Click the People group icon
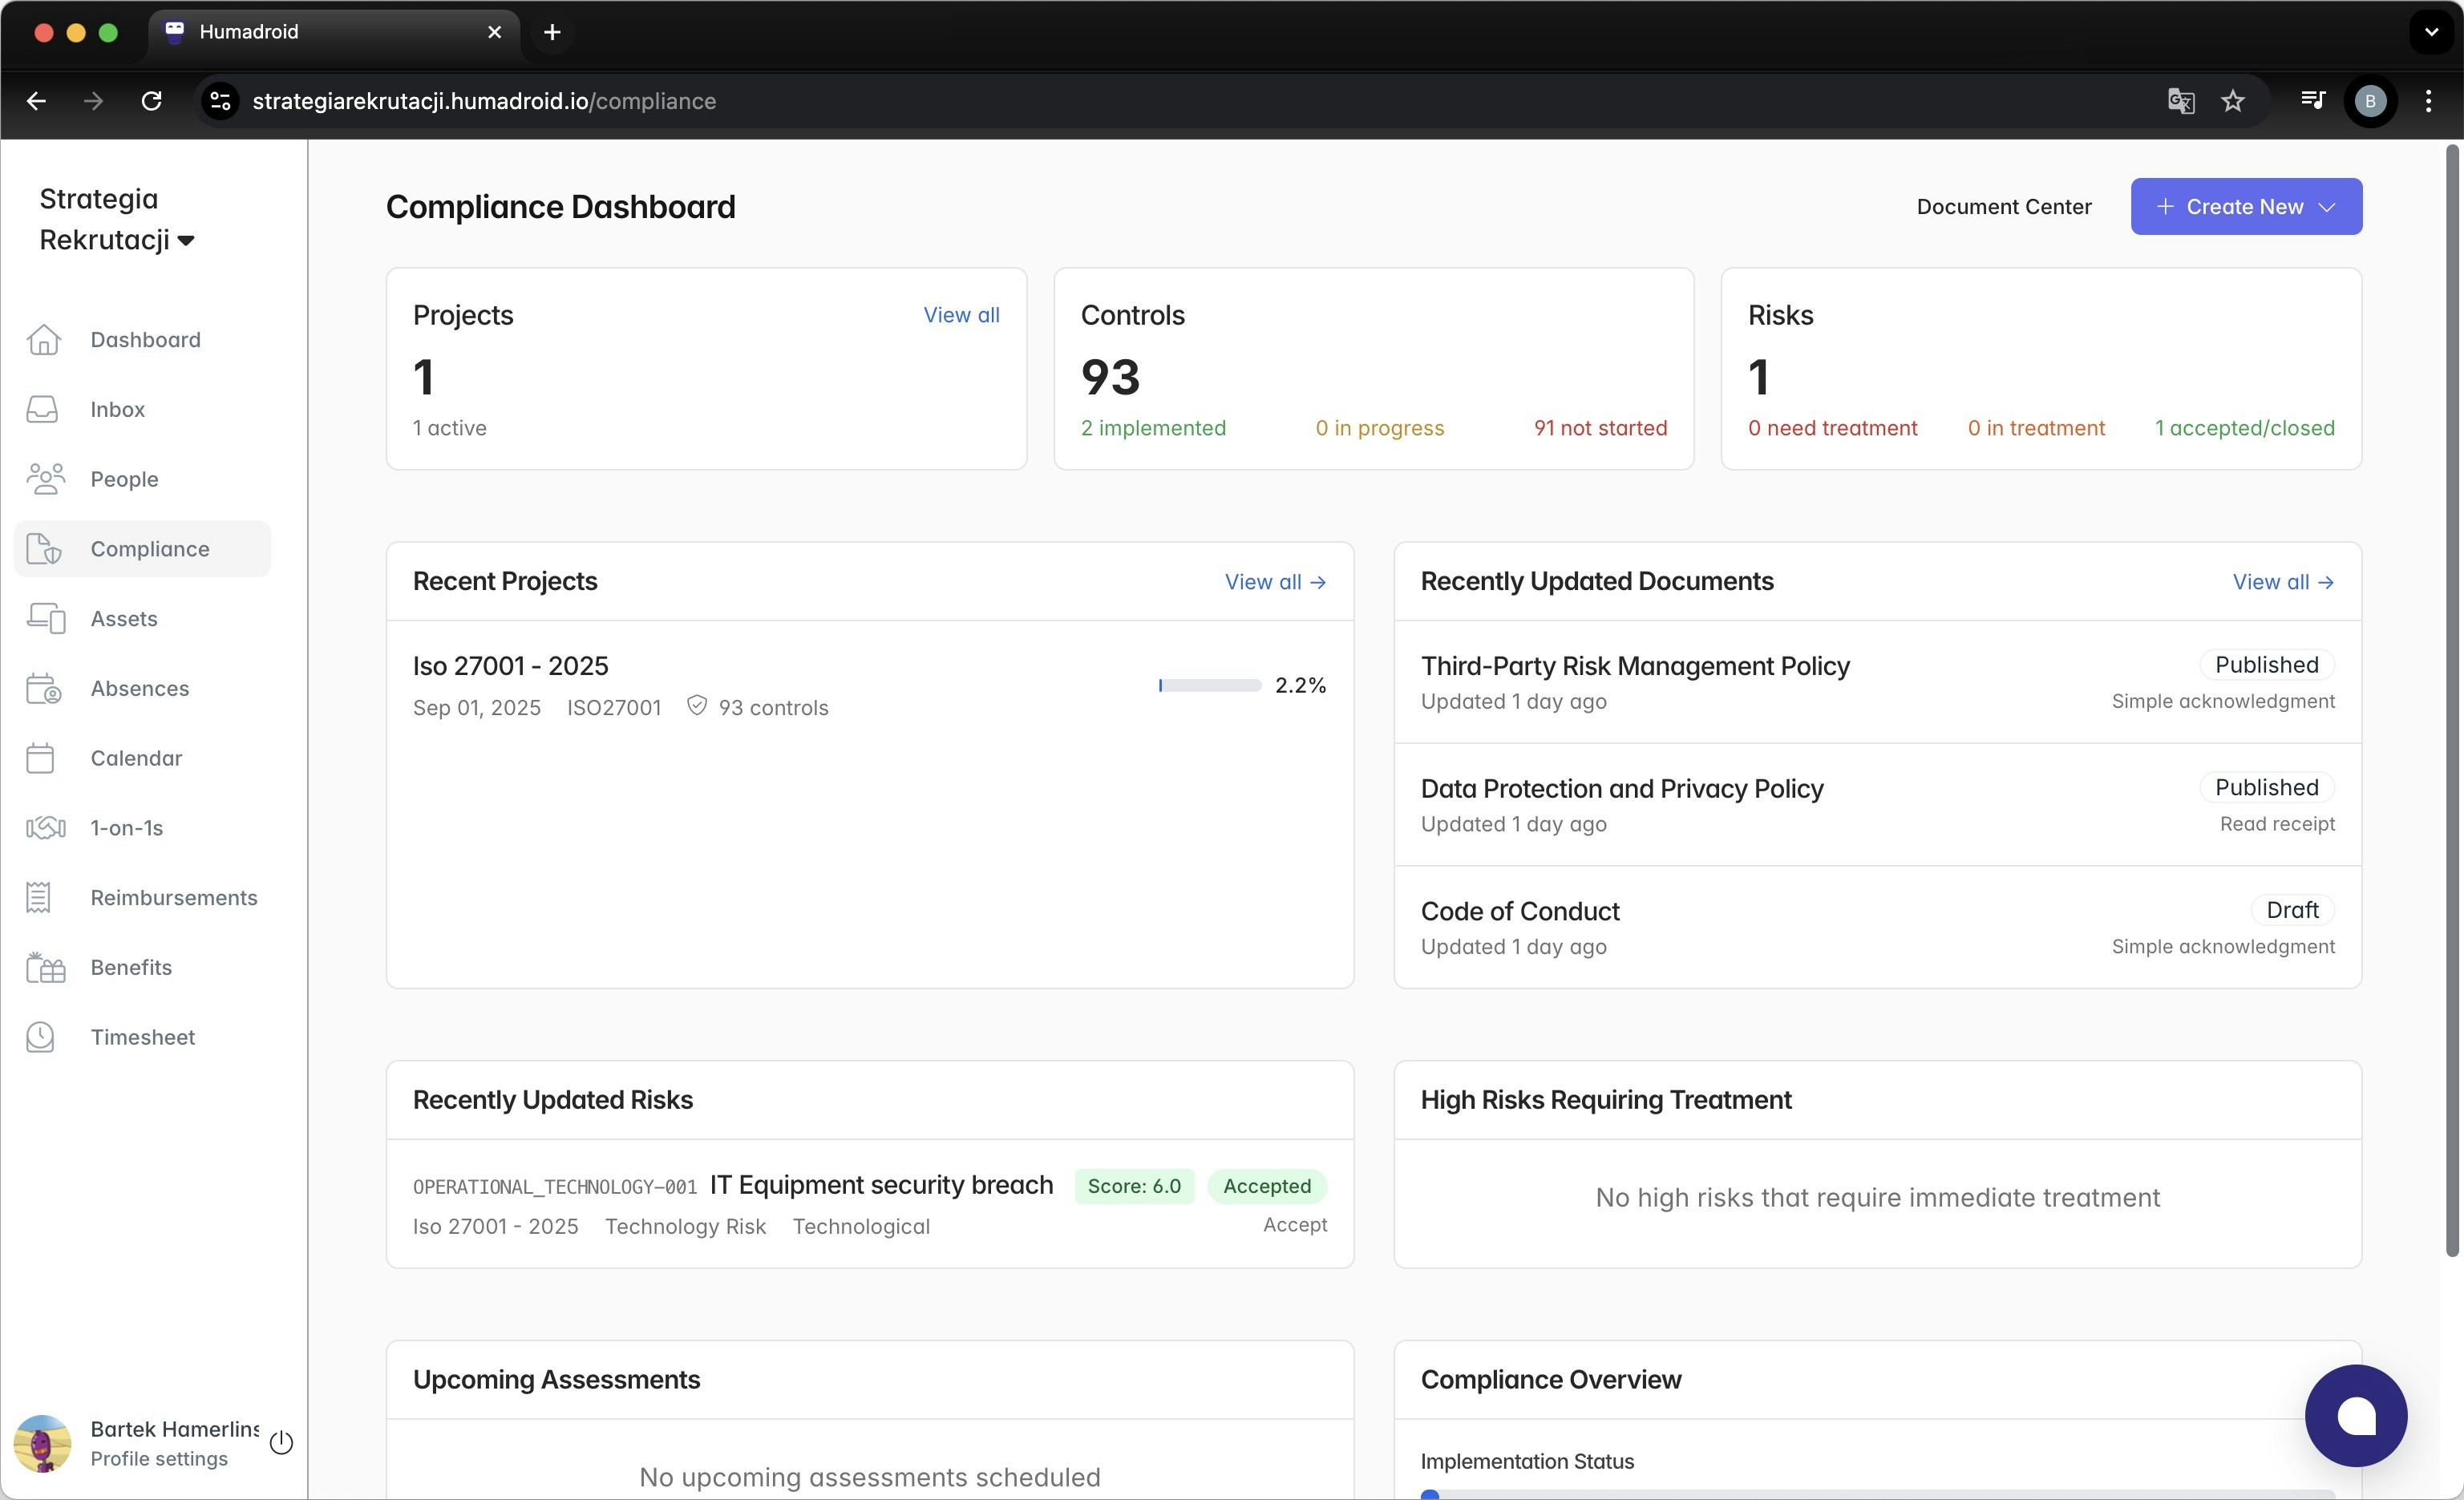Viewport: 2464px width, 1500px height. [x=45, y=479]
